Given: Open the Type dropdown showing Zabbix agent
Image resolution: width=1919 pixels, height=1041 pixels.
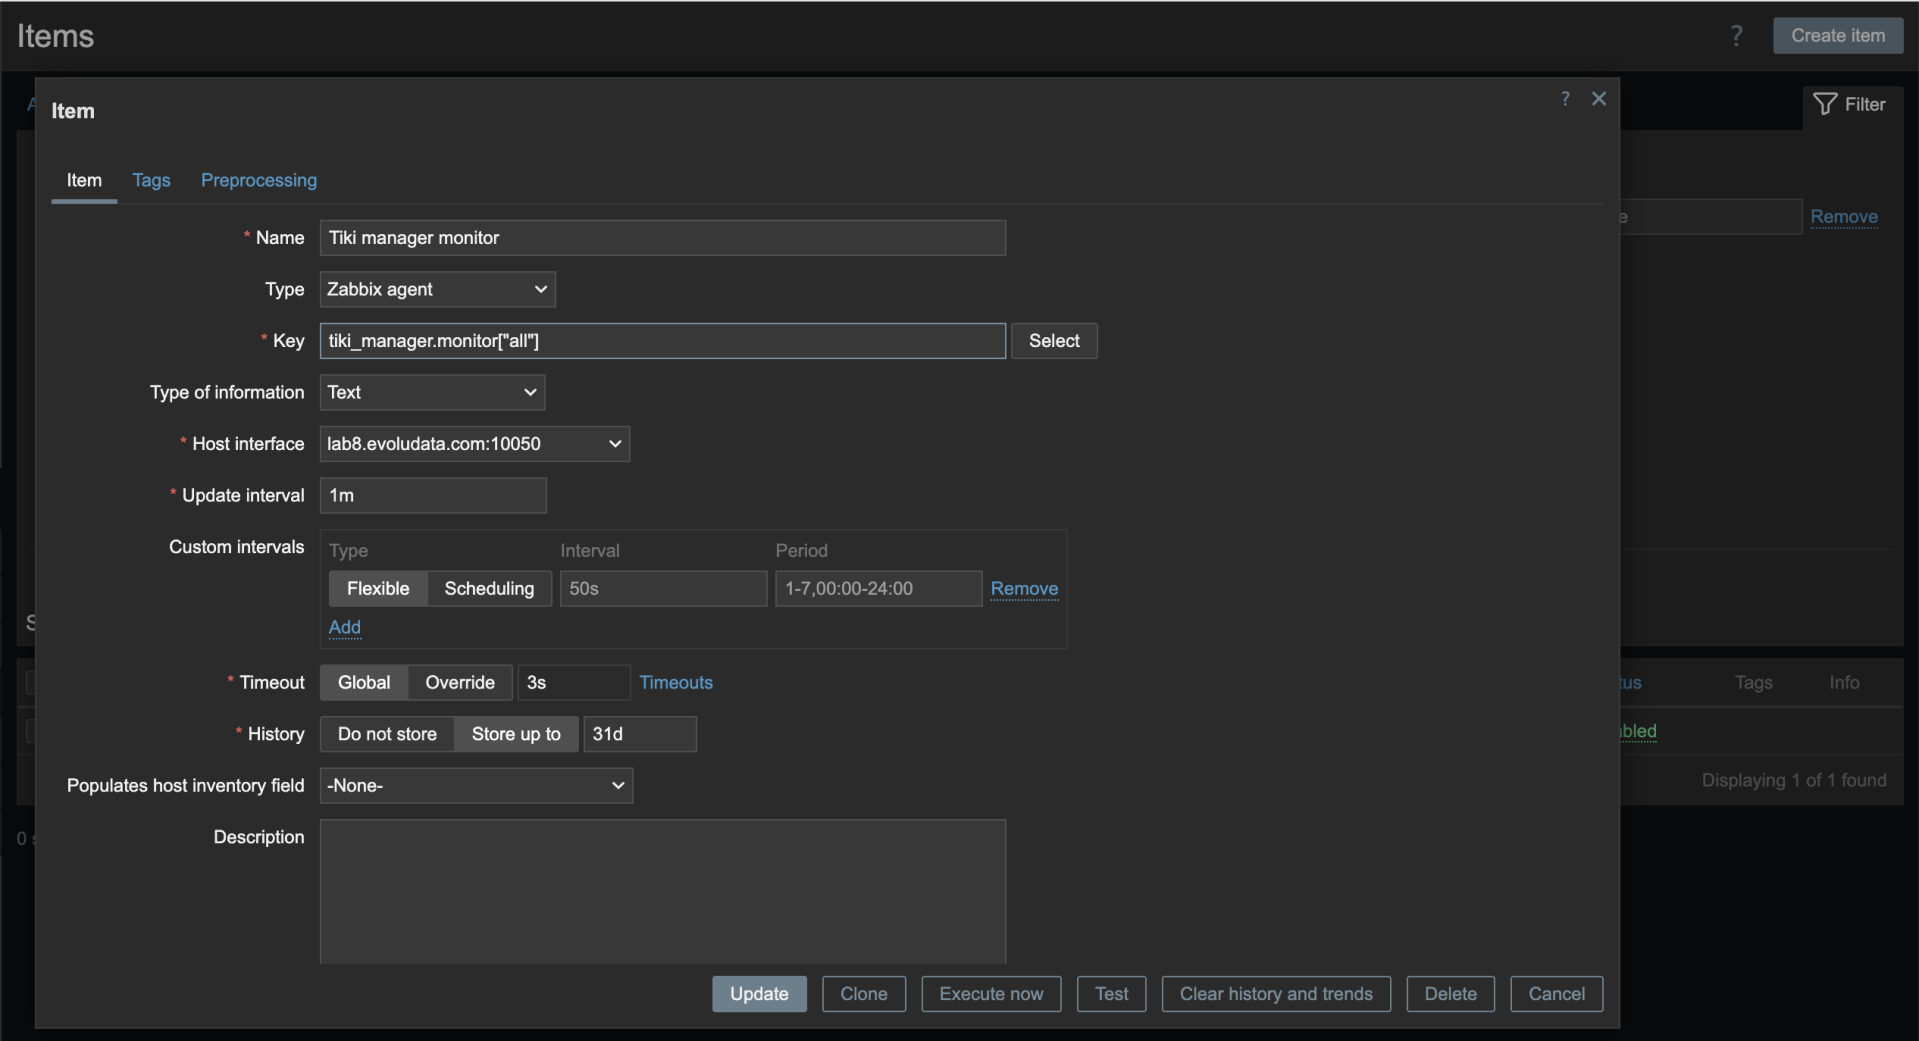Looking at the screenshot, I should pyautogui.click(x=437, y=289).
